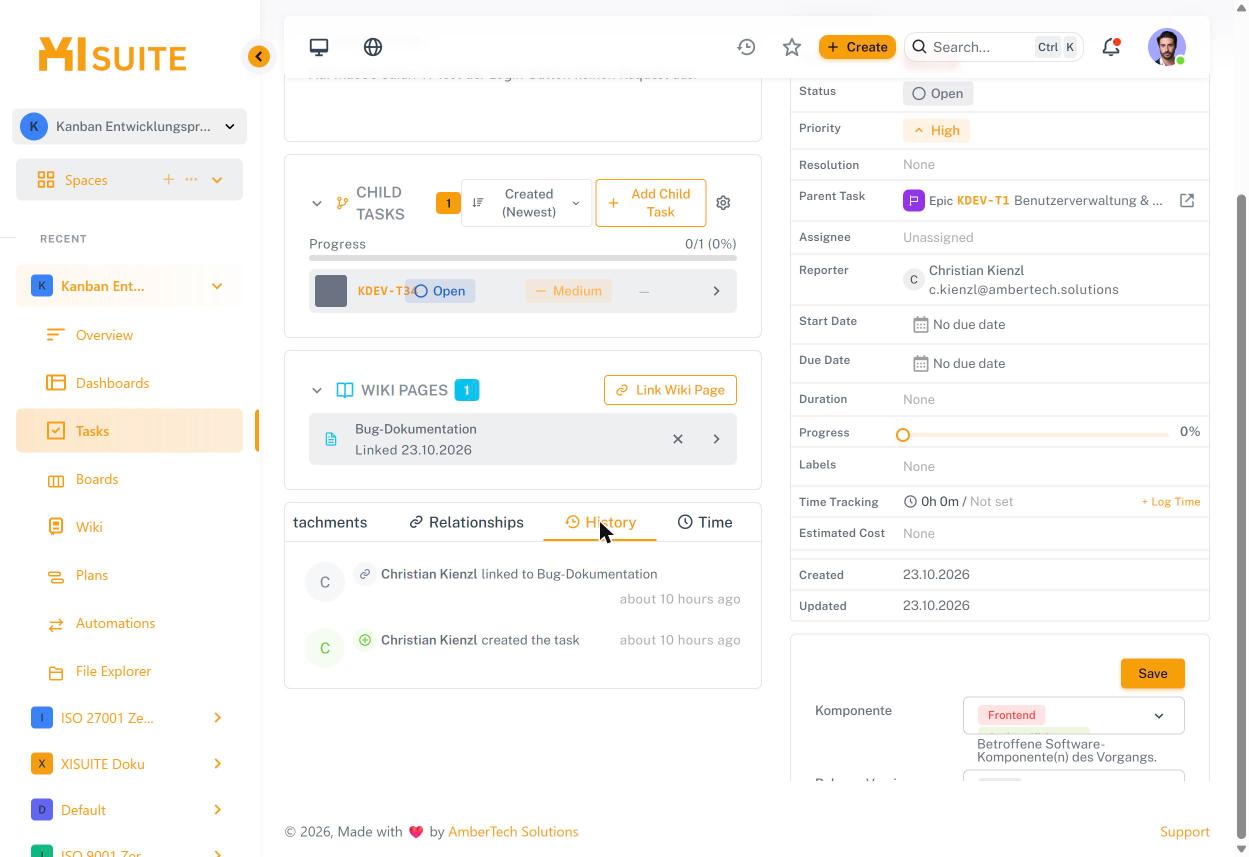This screenshot has width=1249, height=857.
Task: Expand the XISUITE Doku space
Action: coord(217,764)
